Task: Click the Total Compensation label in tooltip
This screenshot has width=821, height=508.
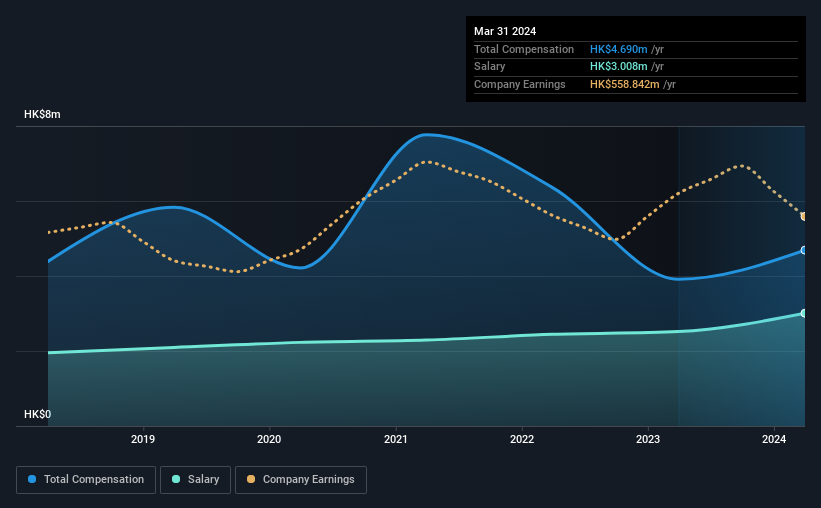Action: point(524,49)
